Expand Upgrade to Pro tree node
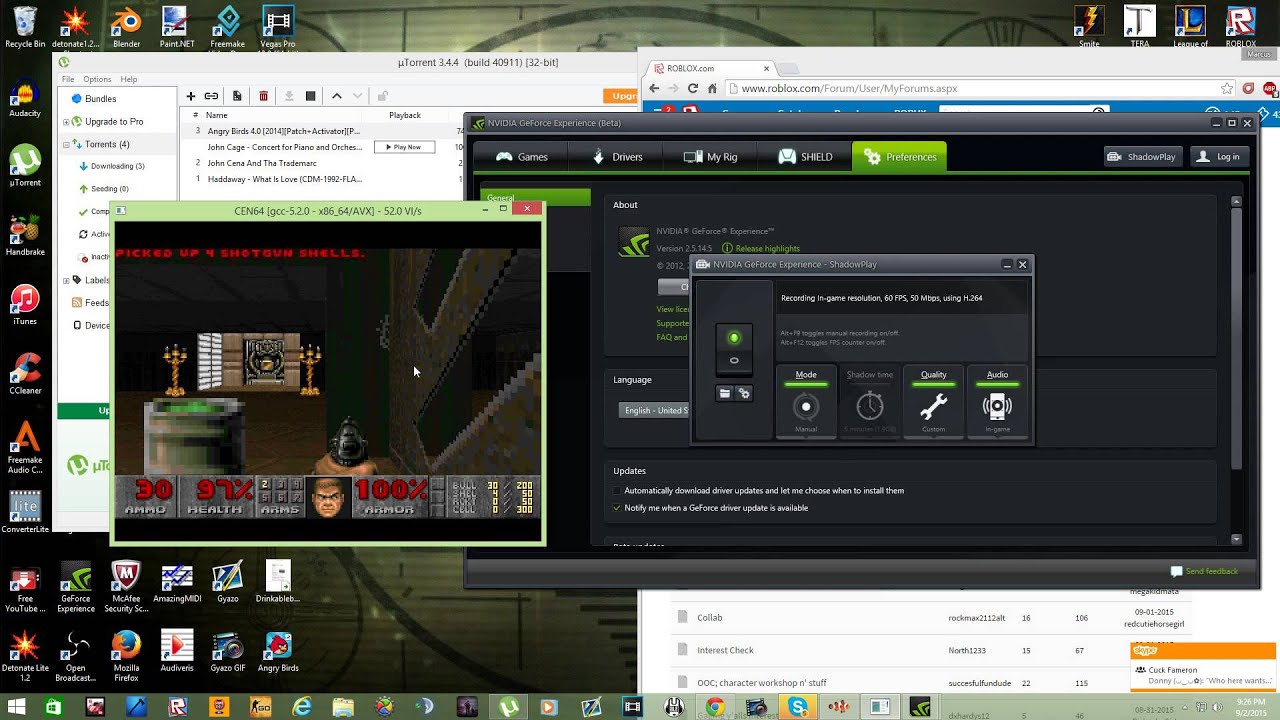The height and width of the screenshot is (720, 1280). point(66,122)
